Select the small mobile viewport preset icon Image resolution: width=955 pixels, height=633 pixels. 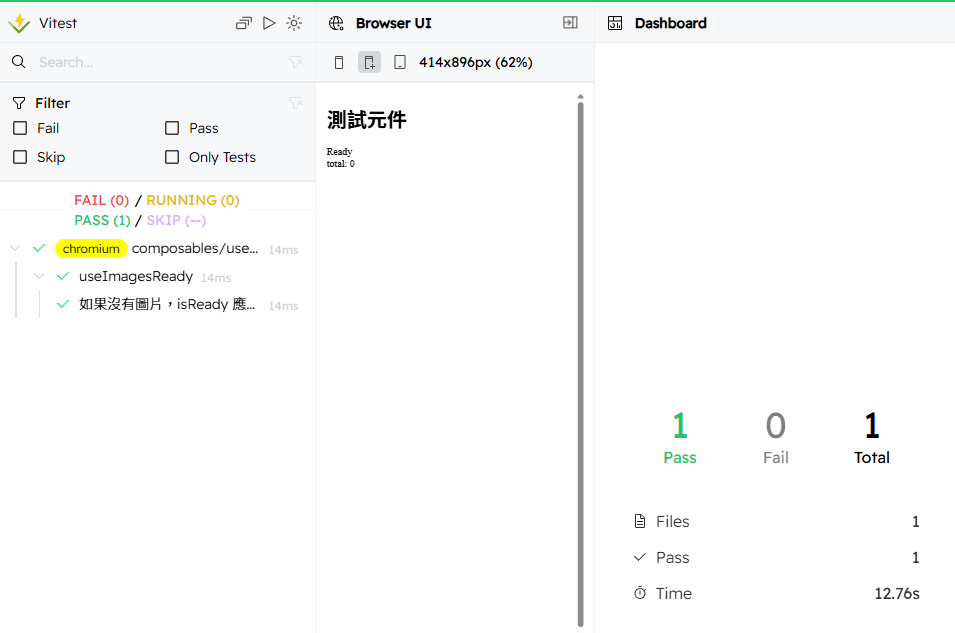(x=339, y=61)
